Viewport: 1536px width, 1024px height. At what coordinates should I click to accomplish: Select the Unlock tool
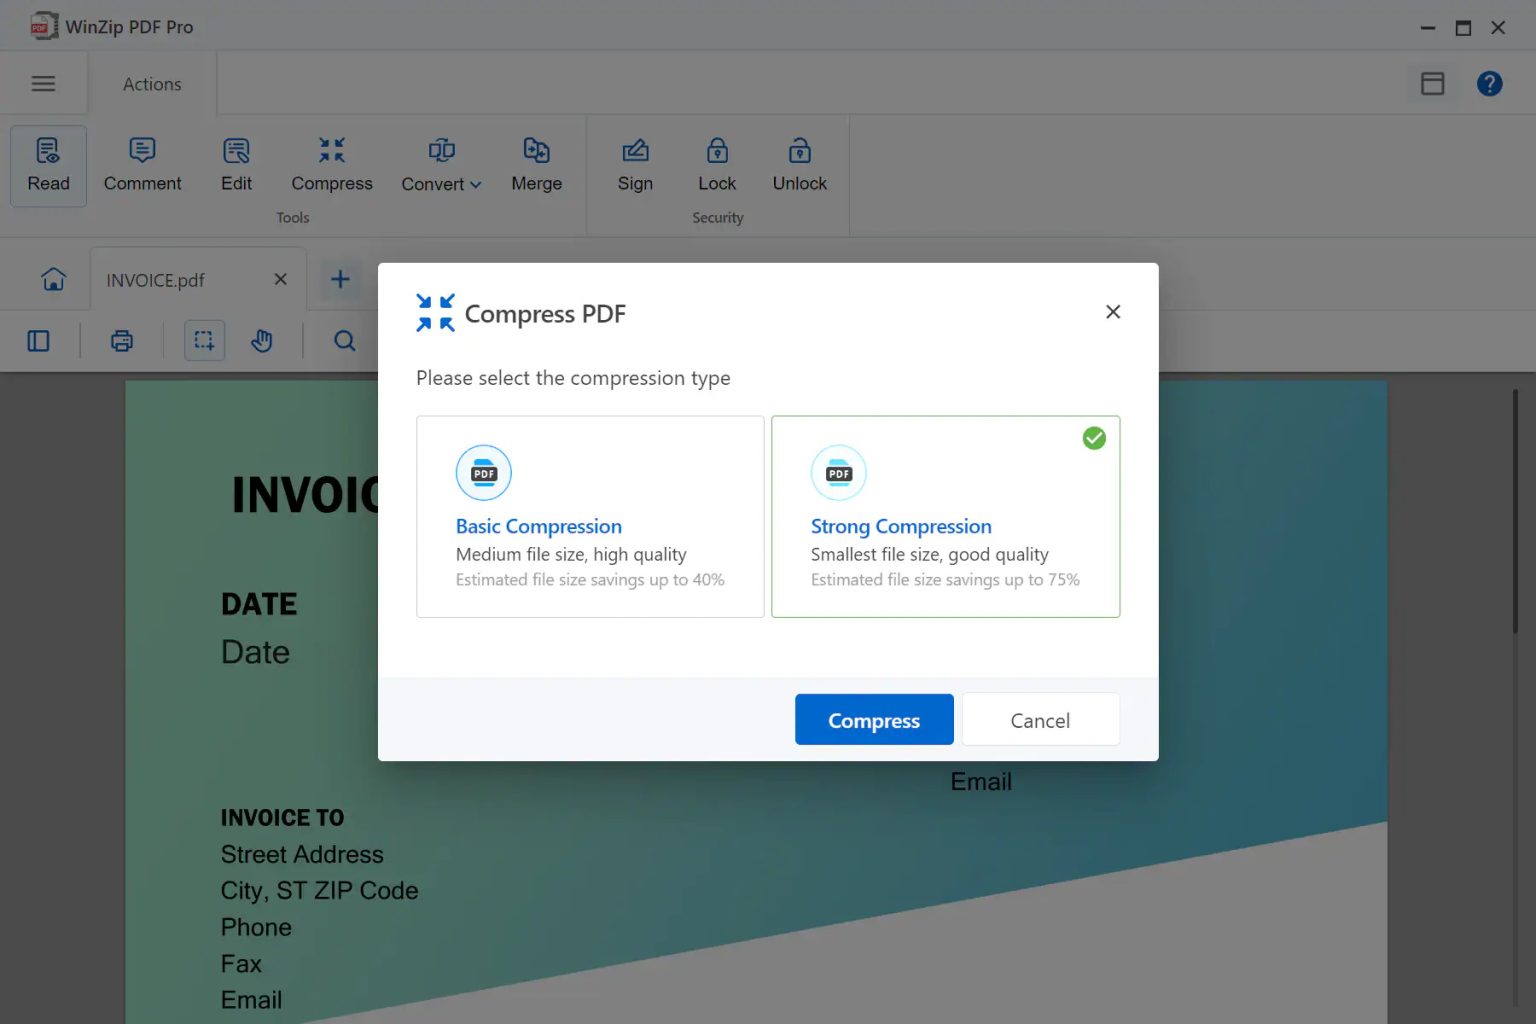[x=798, y=165]
